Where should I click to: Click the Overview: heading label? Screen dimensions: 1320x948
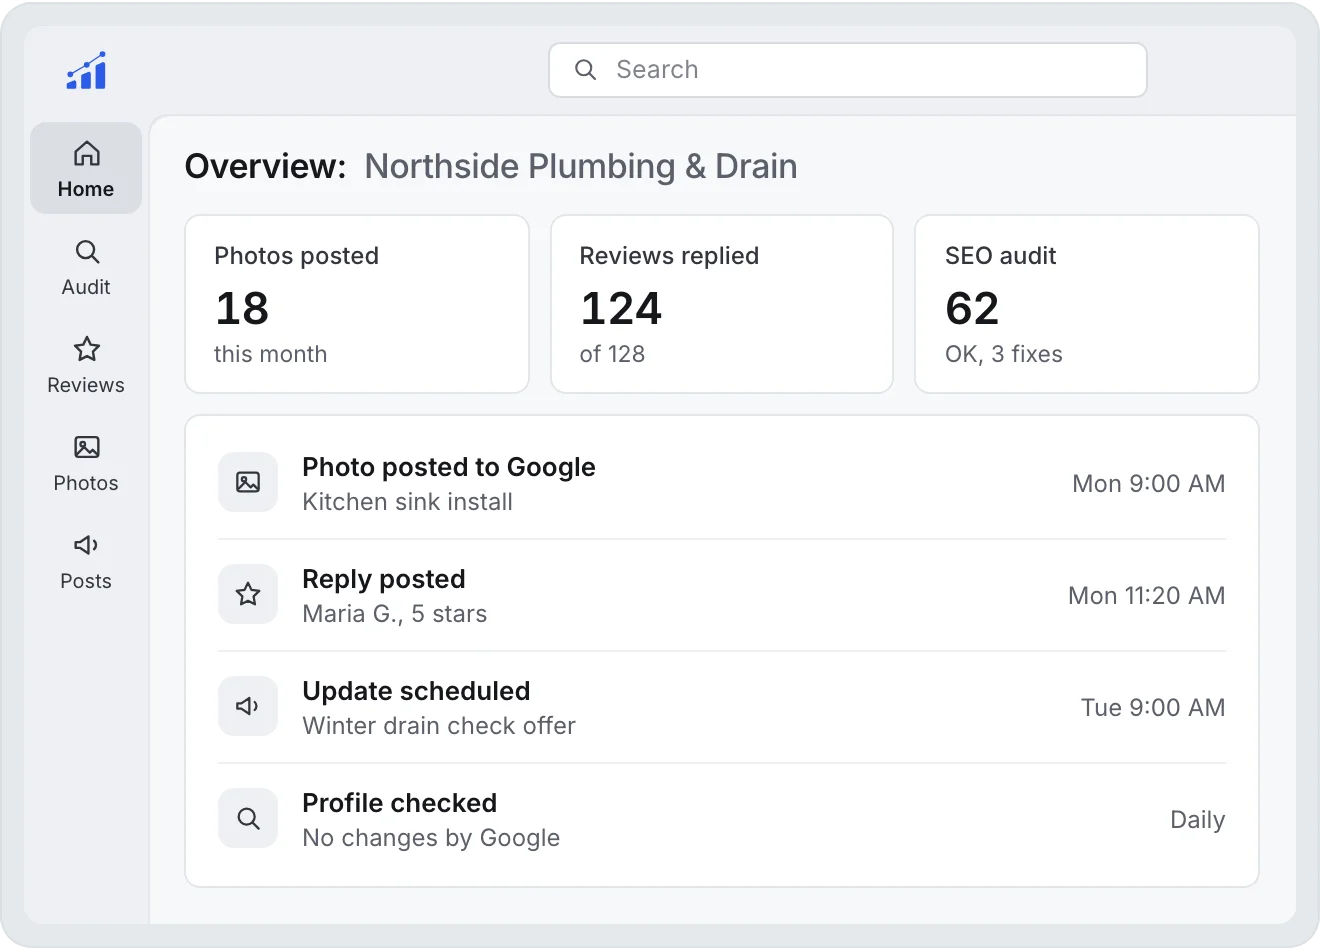tap(266, 166)
